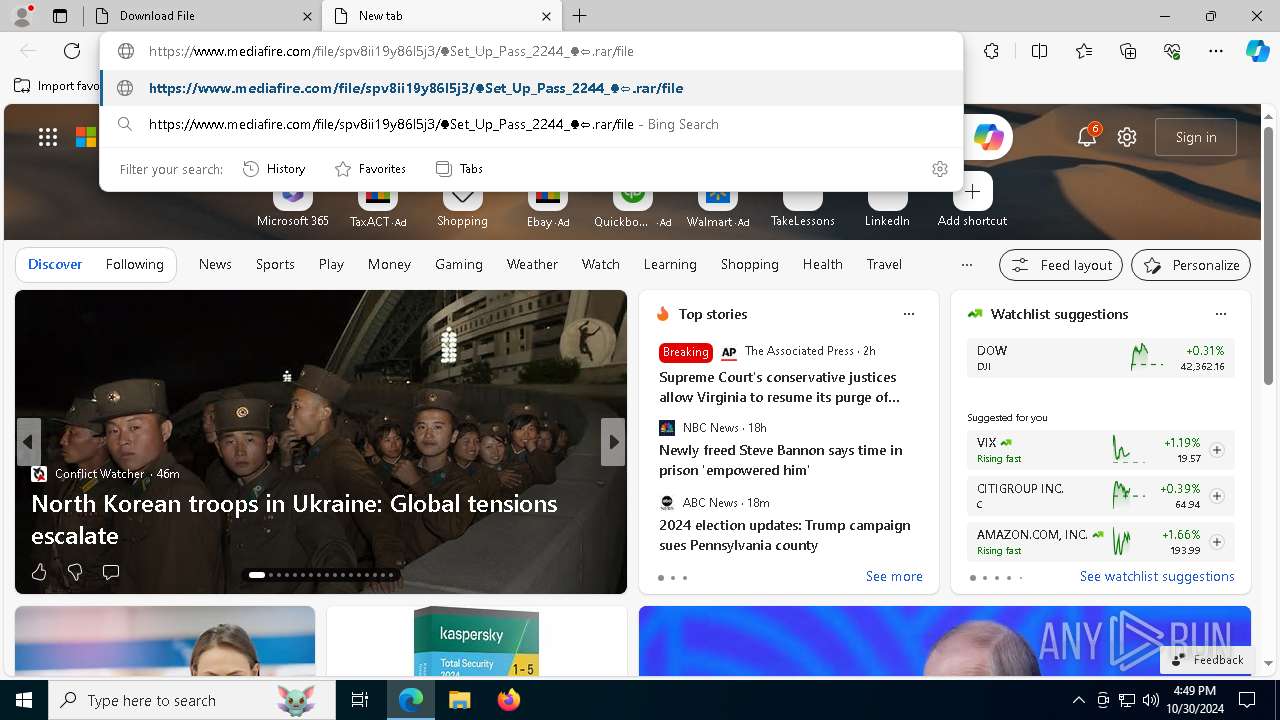Switch feed to Following

pyautogui.click(x=134, y=264)
